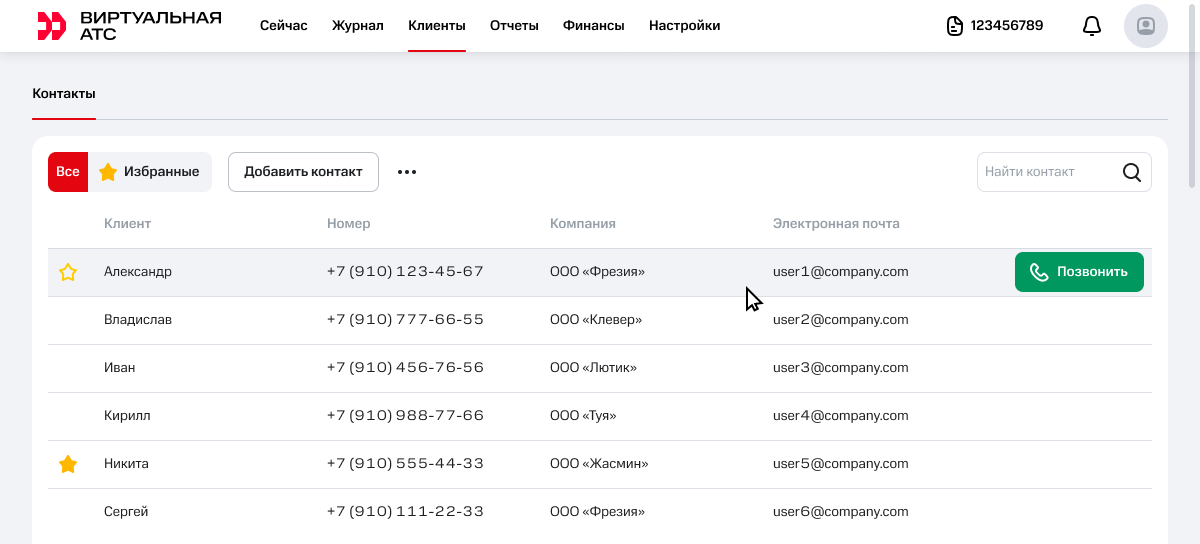Open the Журнал section
1200x544 pixels.
point(357,26)
